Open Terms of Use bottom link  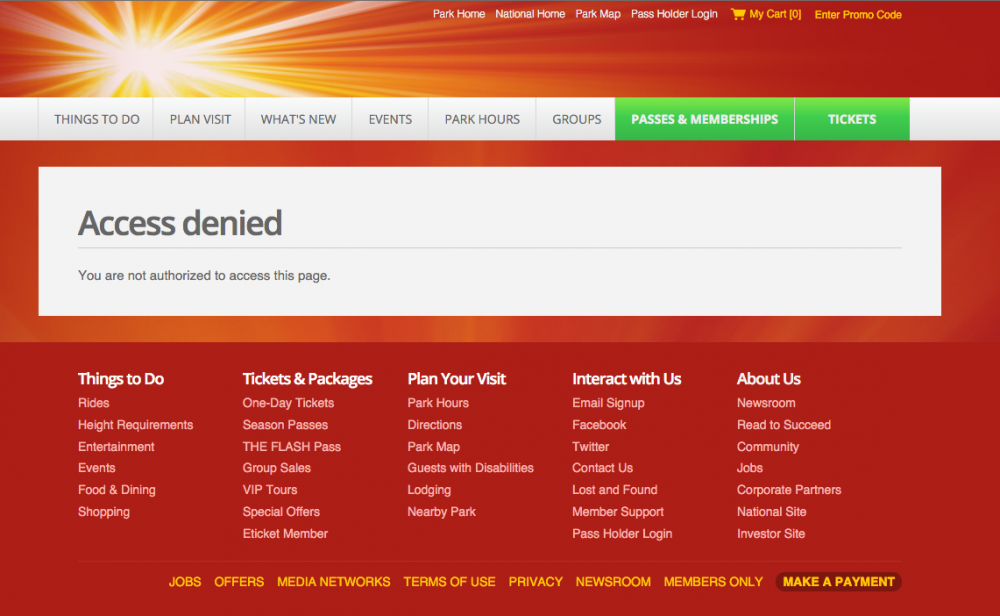[x=449, y=582]
